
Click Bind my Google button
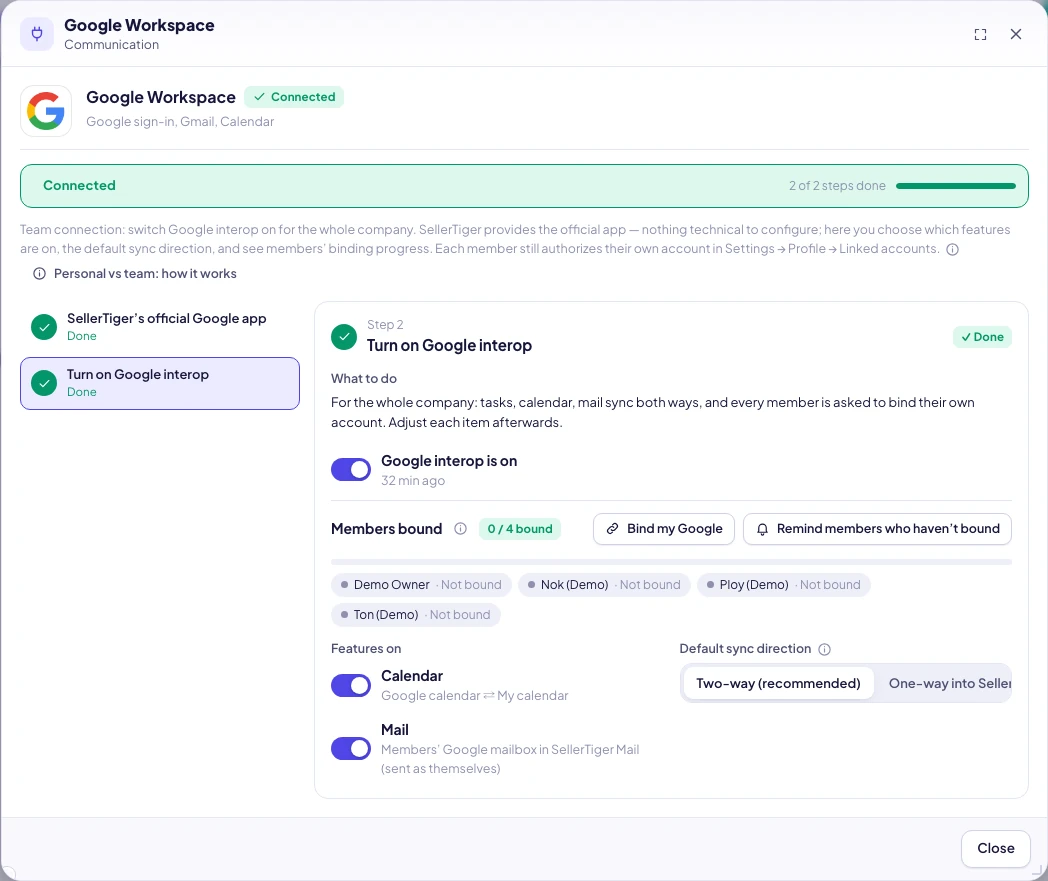(664, 529)
